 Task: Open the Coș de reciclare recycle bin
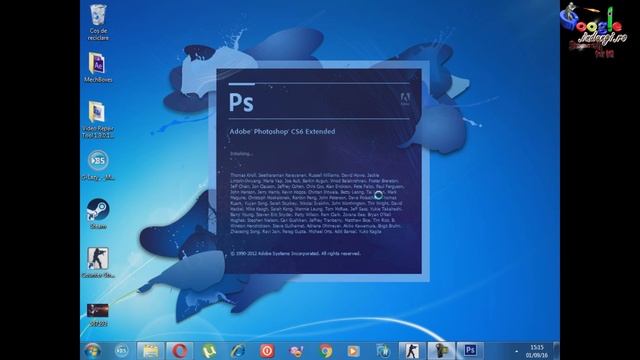tap(98, 22)
